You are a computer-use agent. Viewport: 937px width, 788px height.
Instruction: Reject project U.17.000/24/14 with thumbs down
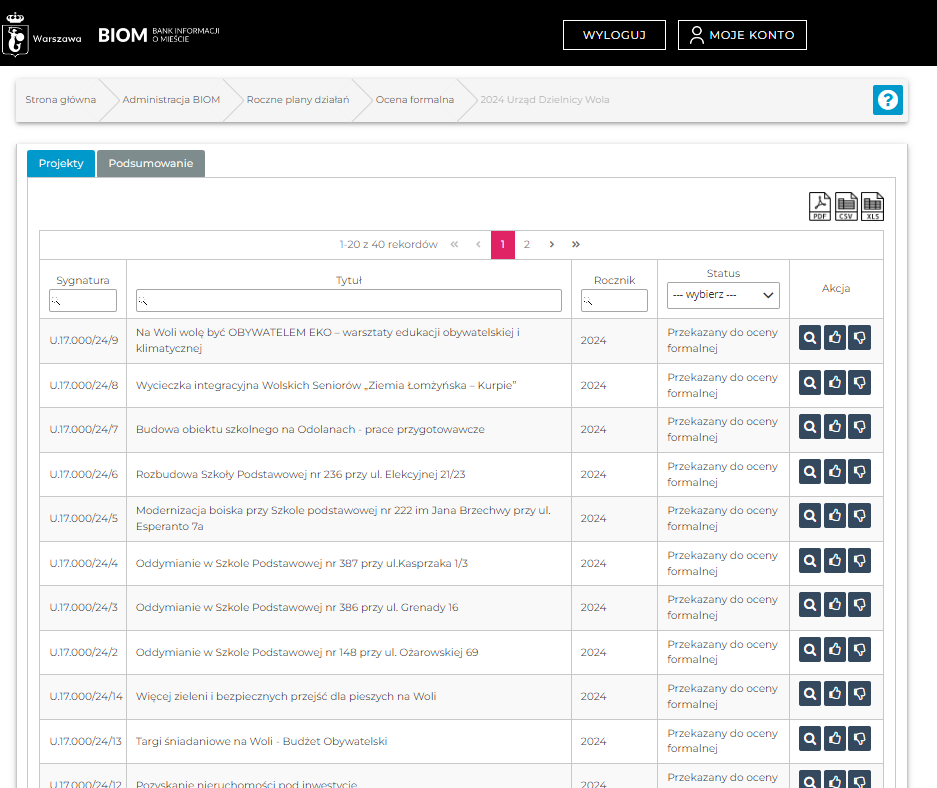pyautogui.click(x=859, y=694)
